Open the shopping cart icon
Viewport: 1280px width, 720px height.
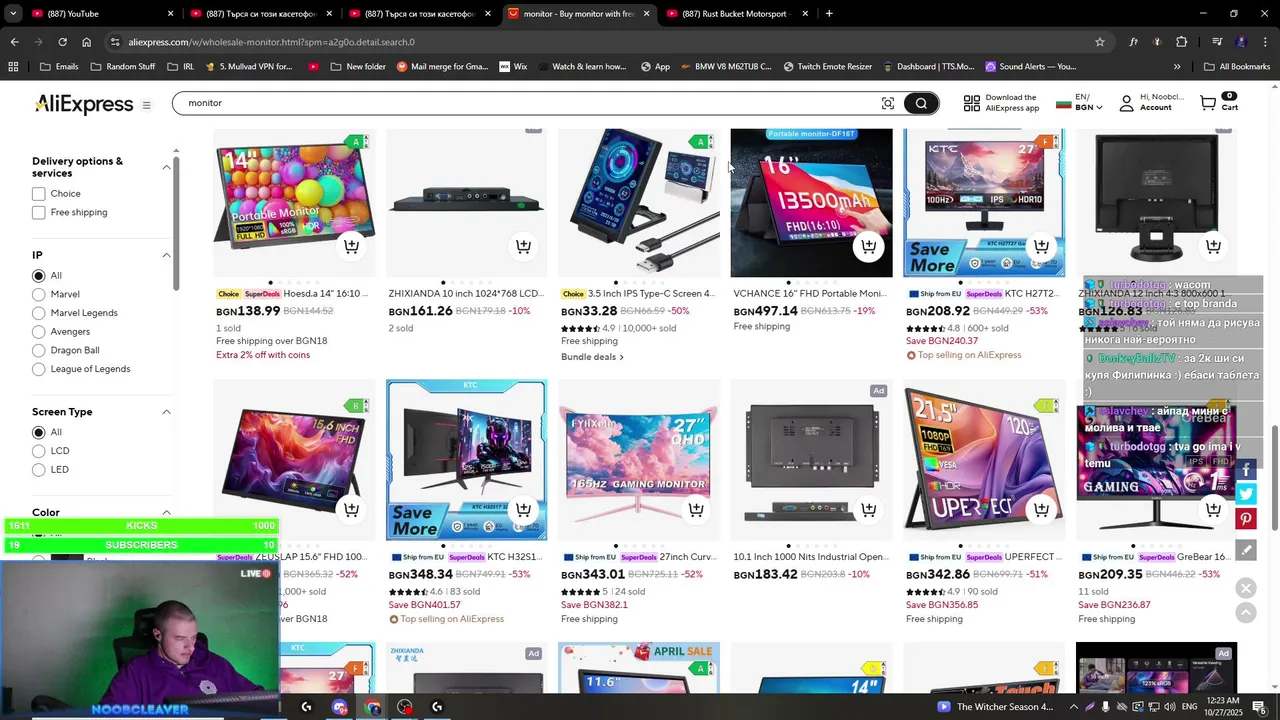point(1208,103)
